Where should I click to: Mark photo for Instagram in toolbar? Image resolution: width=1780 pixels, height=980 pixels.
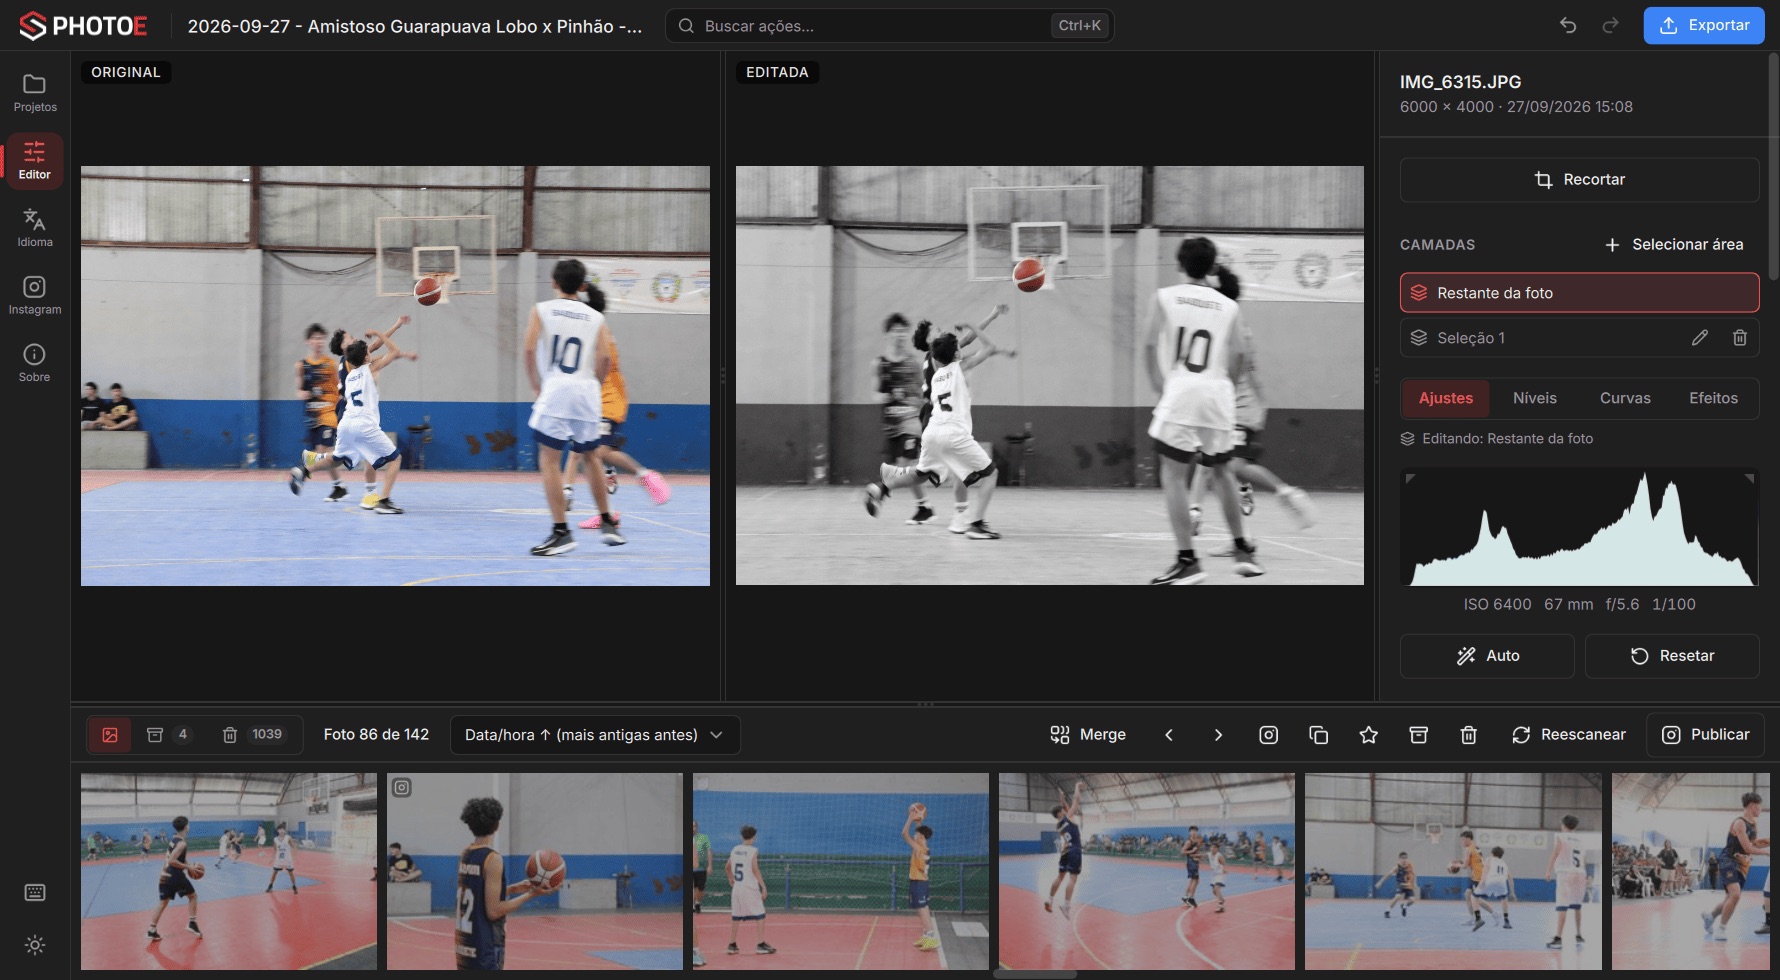click(1268, 735)
